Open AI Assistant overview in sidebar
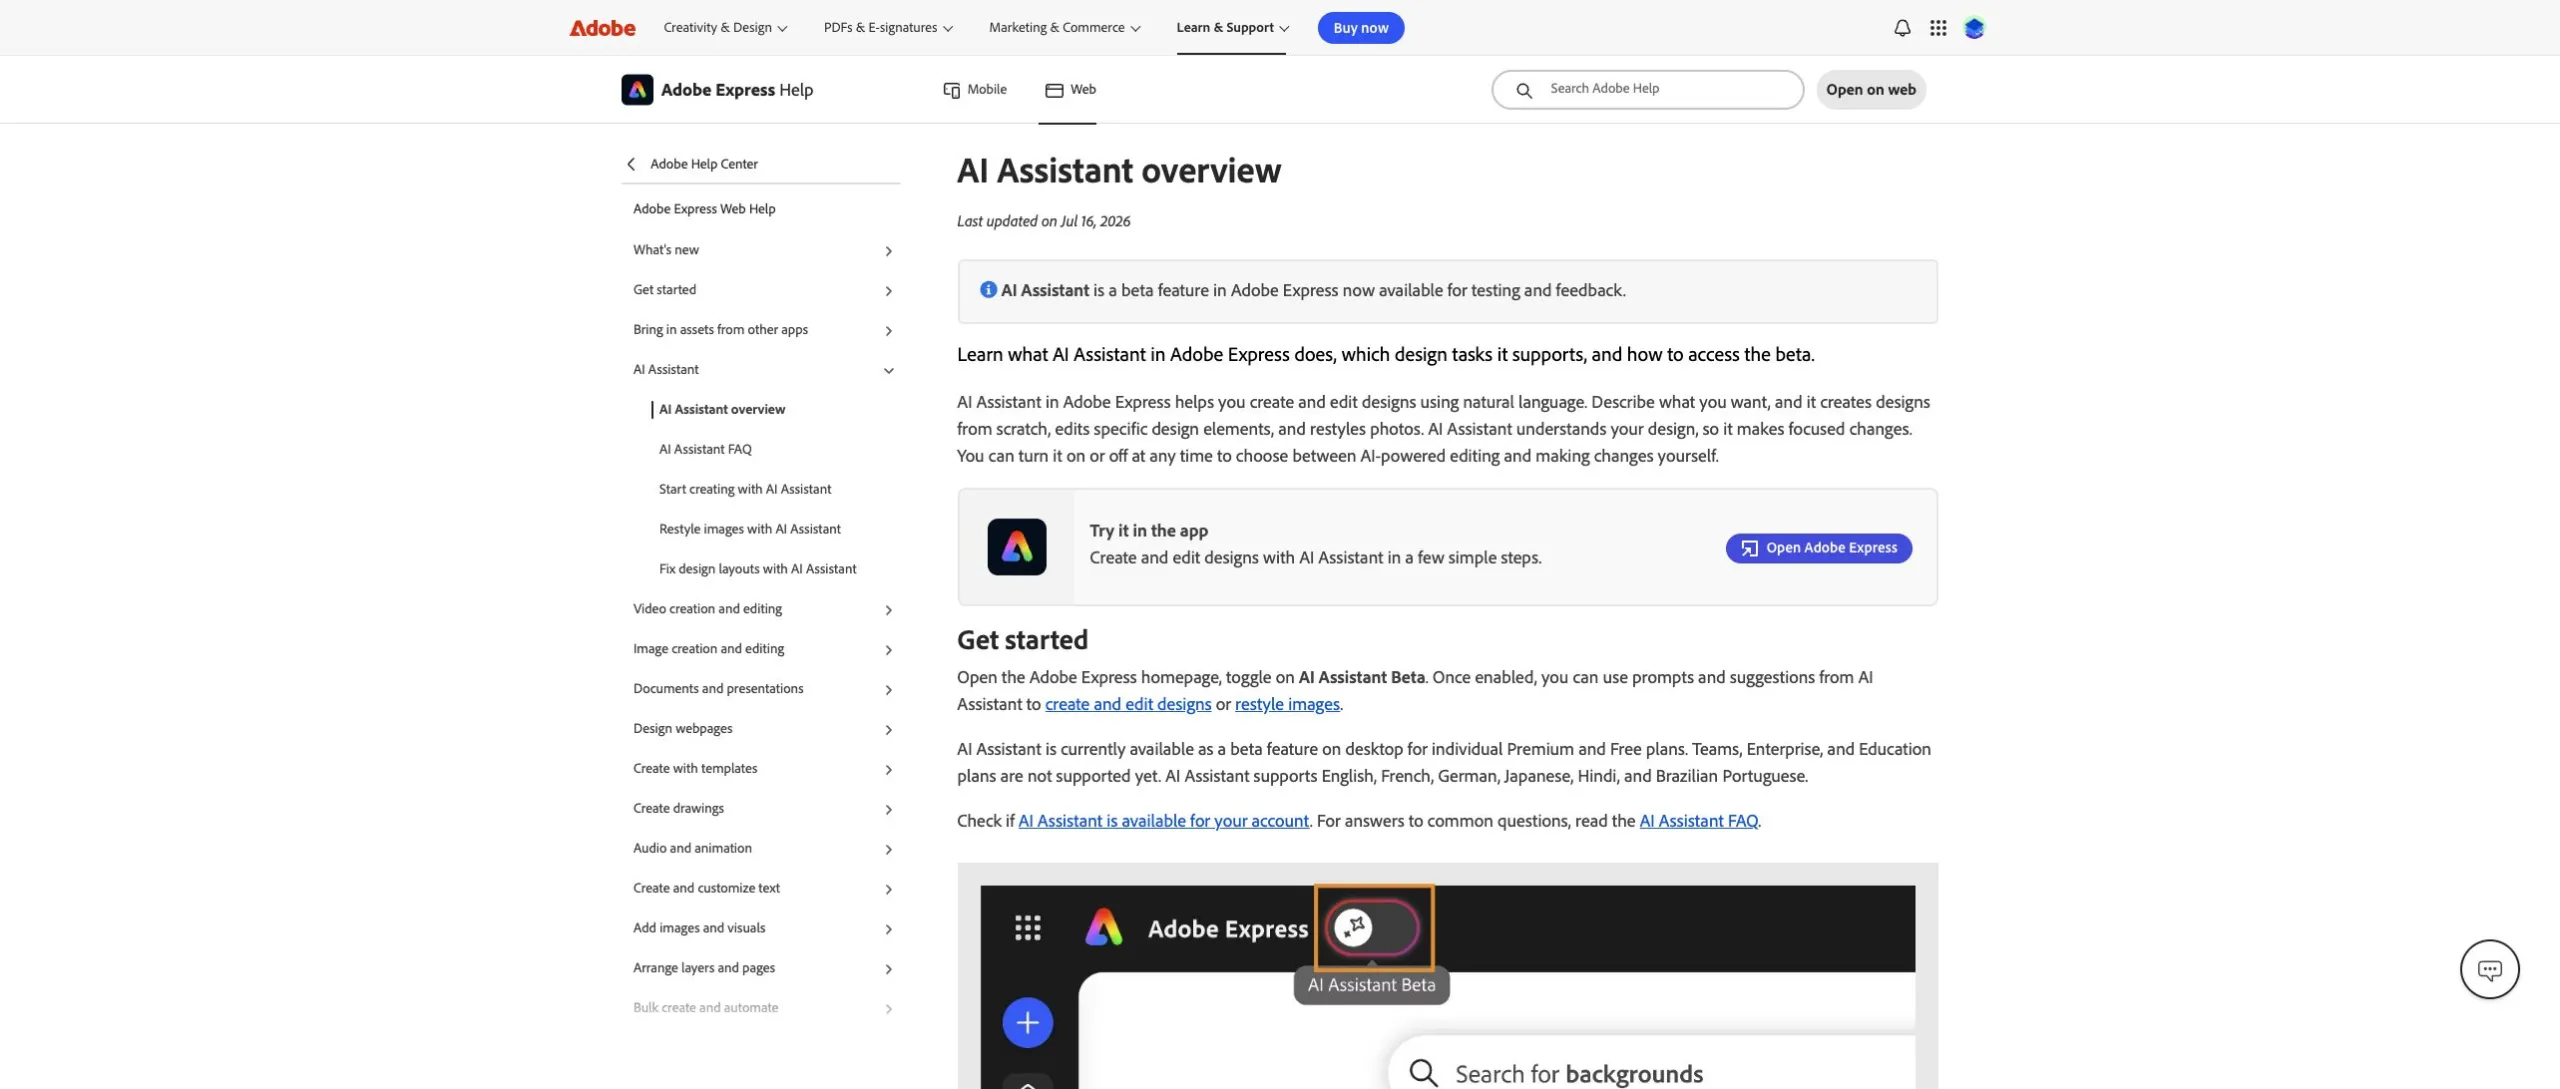The width and height of the screenshot is (2560, 1089). tap(722, 410)
